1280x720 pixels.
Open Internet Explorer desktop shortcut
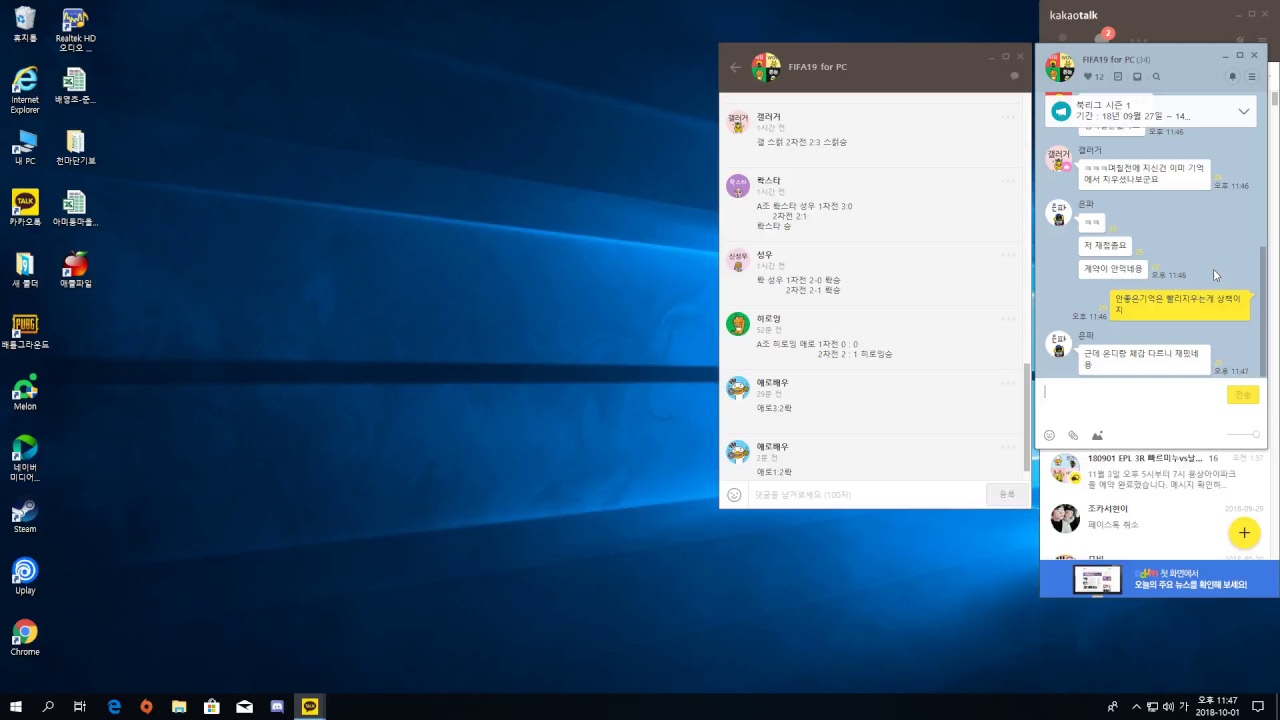pos(25,90)
